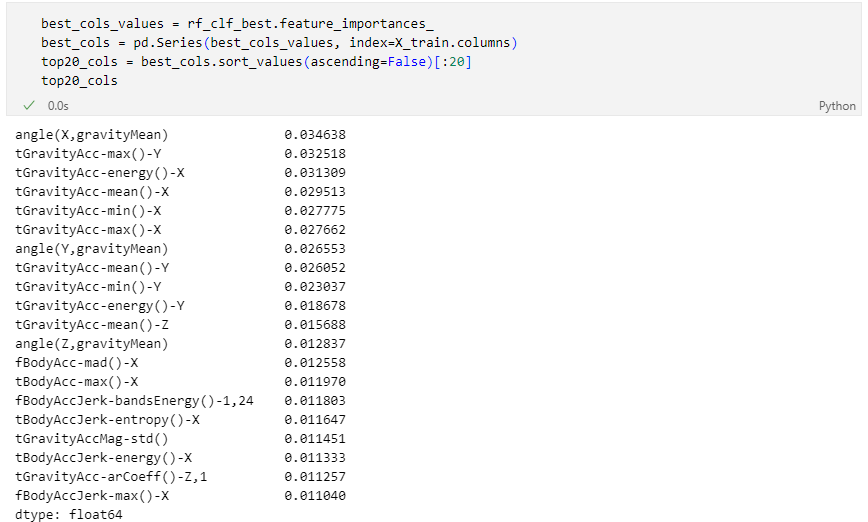Place cursor in the best_cols_values code line
Screen dimensions: 868x522
point(237,24)
